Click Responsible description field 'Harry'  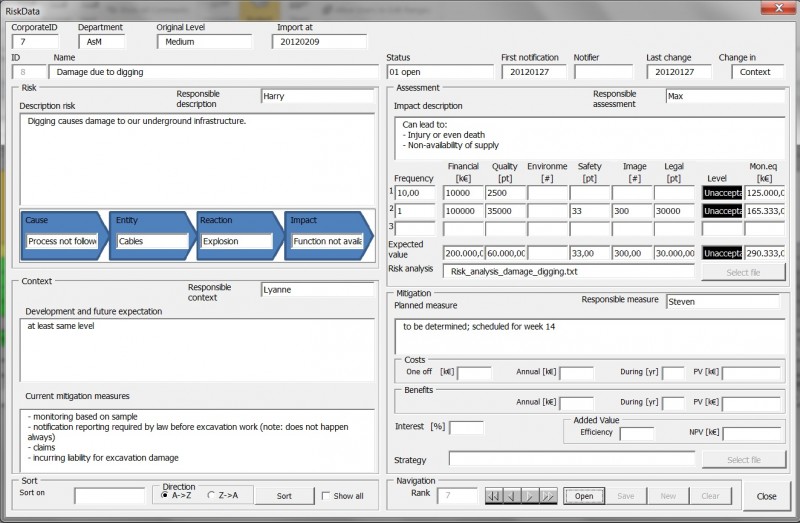pos(317,96)
